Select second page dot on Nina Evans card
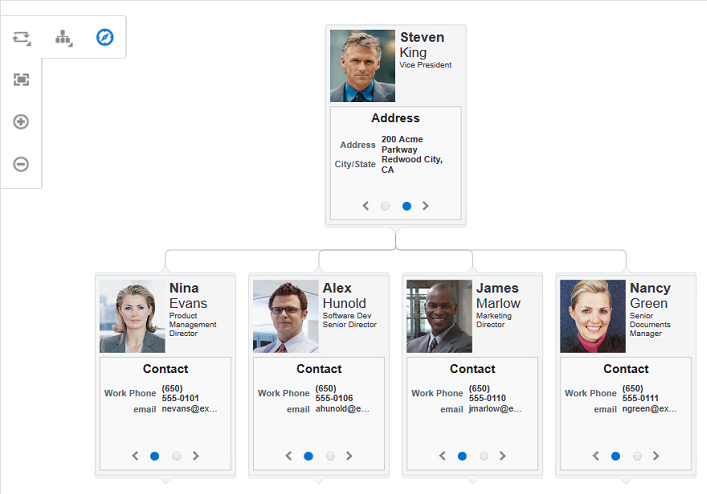 click(177, 456)
